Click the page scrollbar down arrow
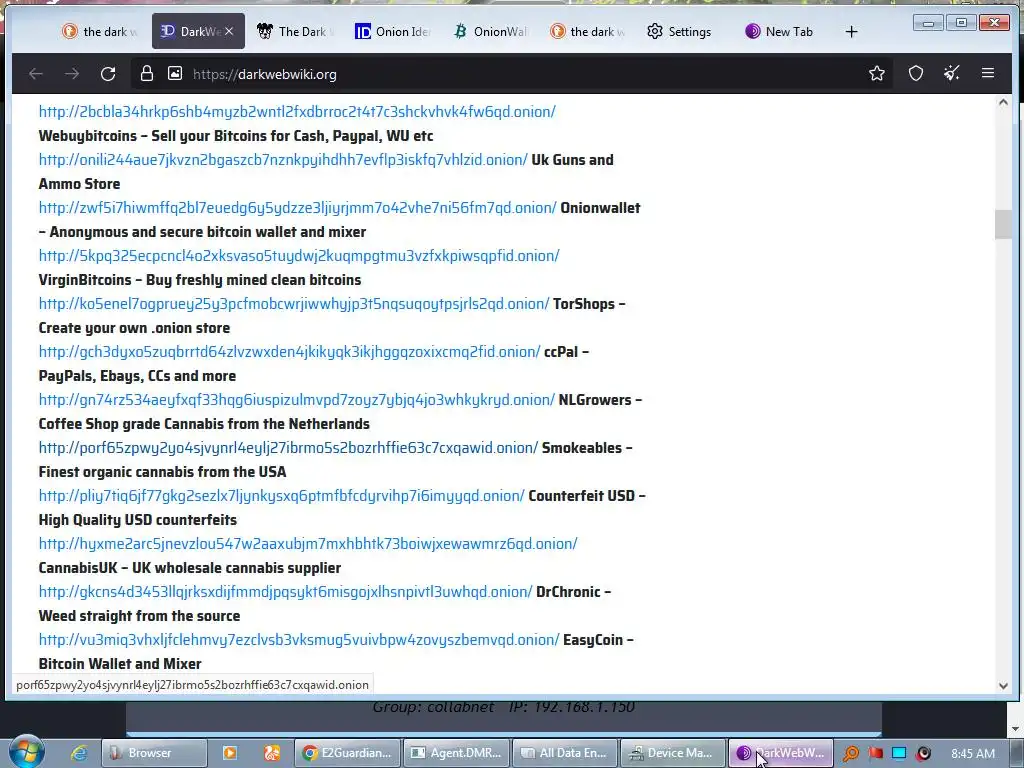Screen dimensions: 1024x768 [x=1003, y=686]
